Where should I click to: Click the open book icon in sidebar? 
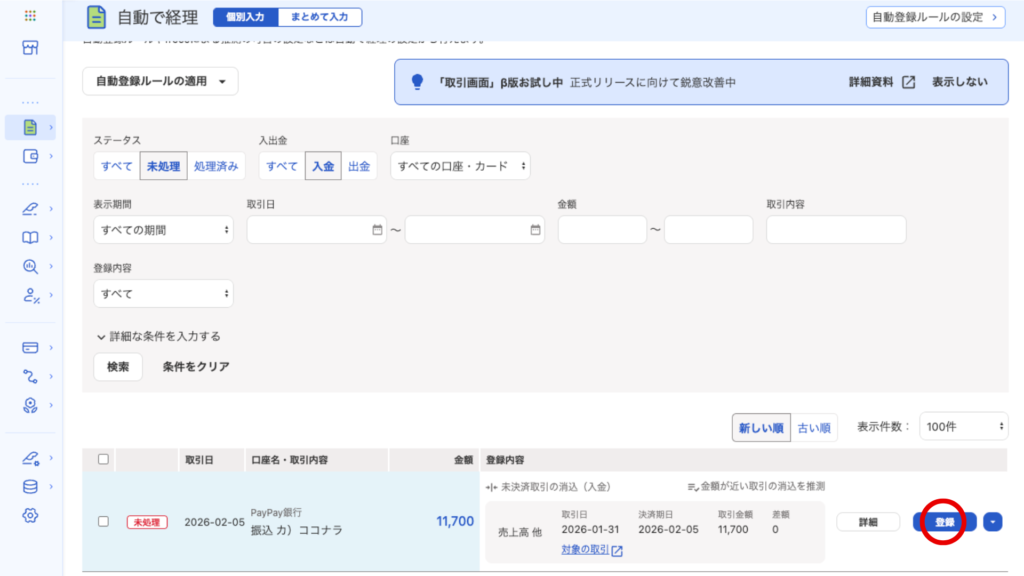click(x=30, y=238)
